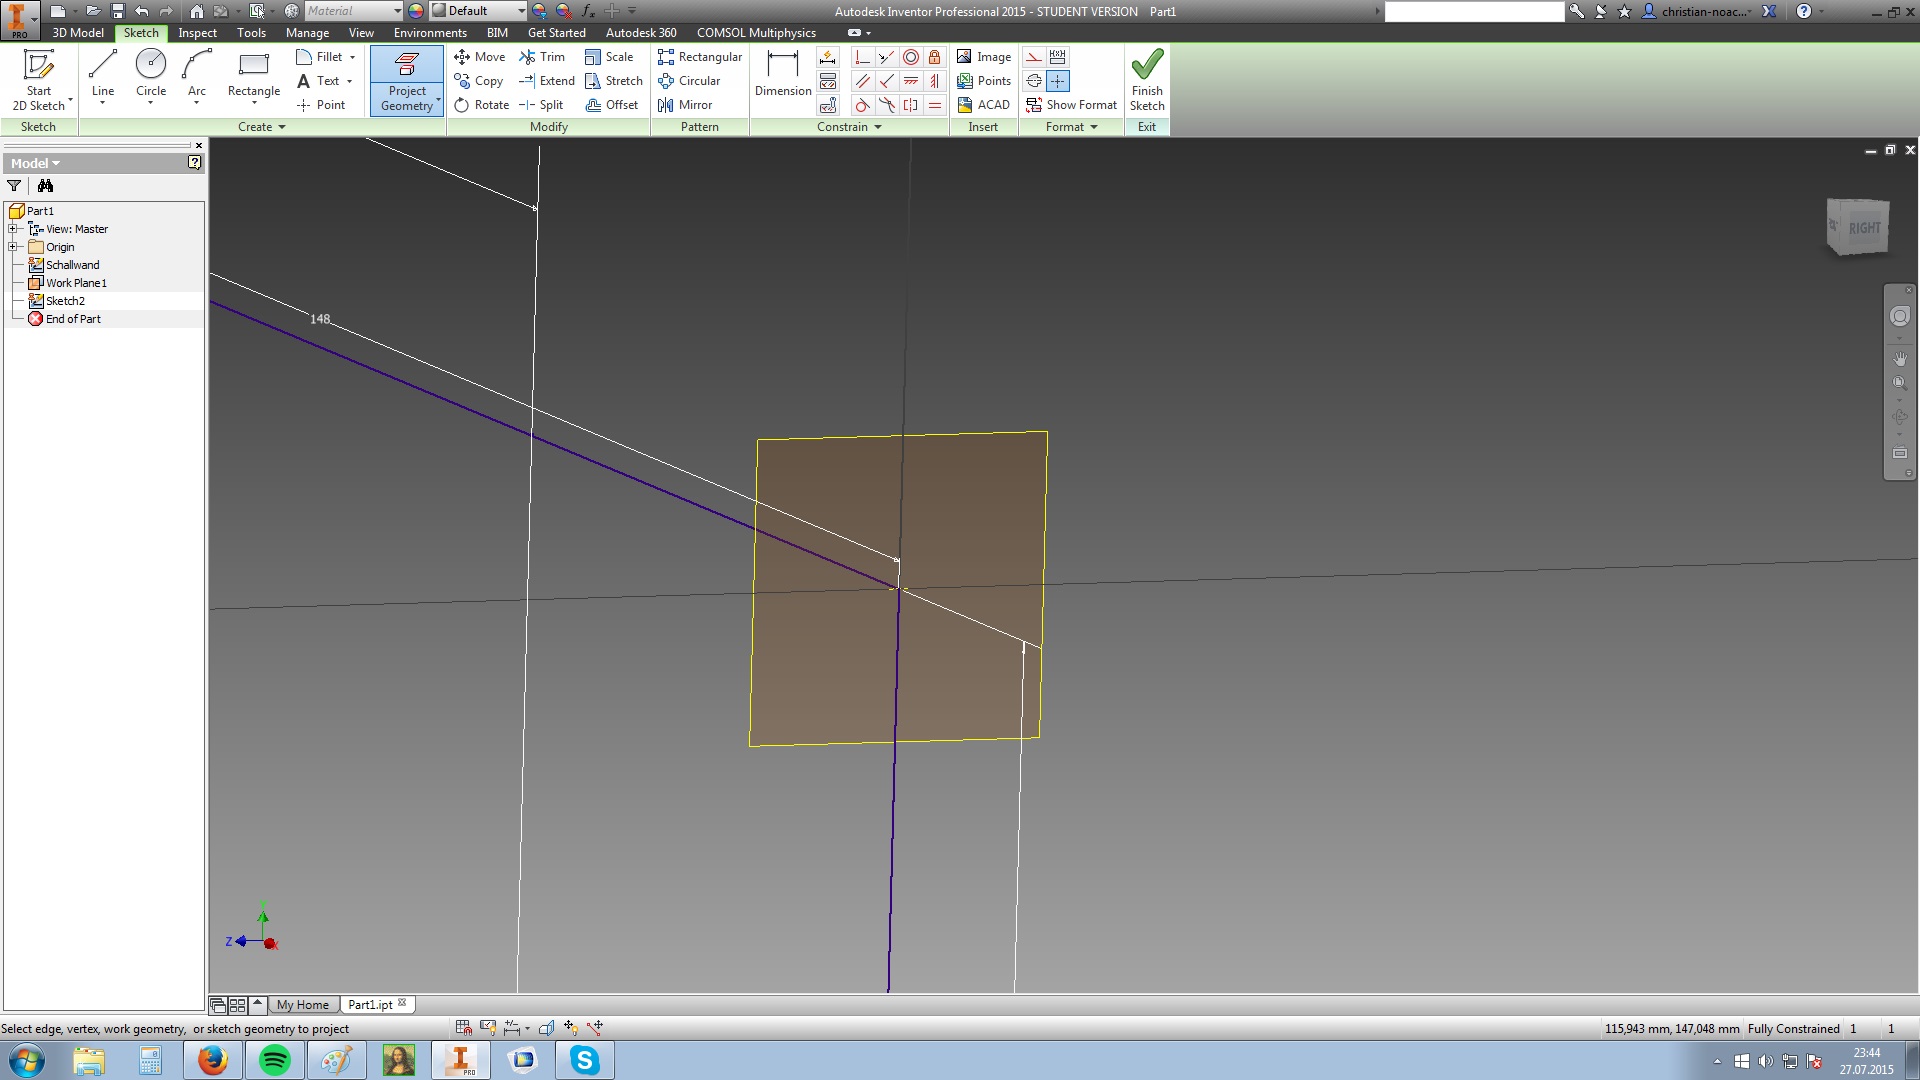
Task: Insert ACAD file
Action: tap(983, 105)
